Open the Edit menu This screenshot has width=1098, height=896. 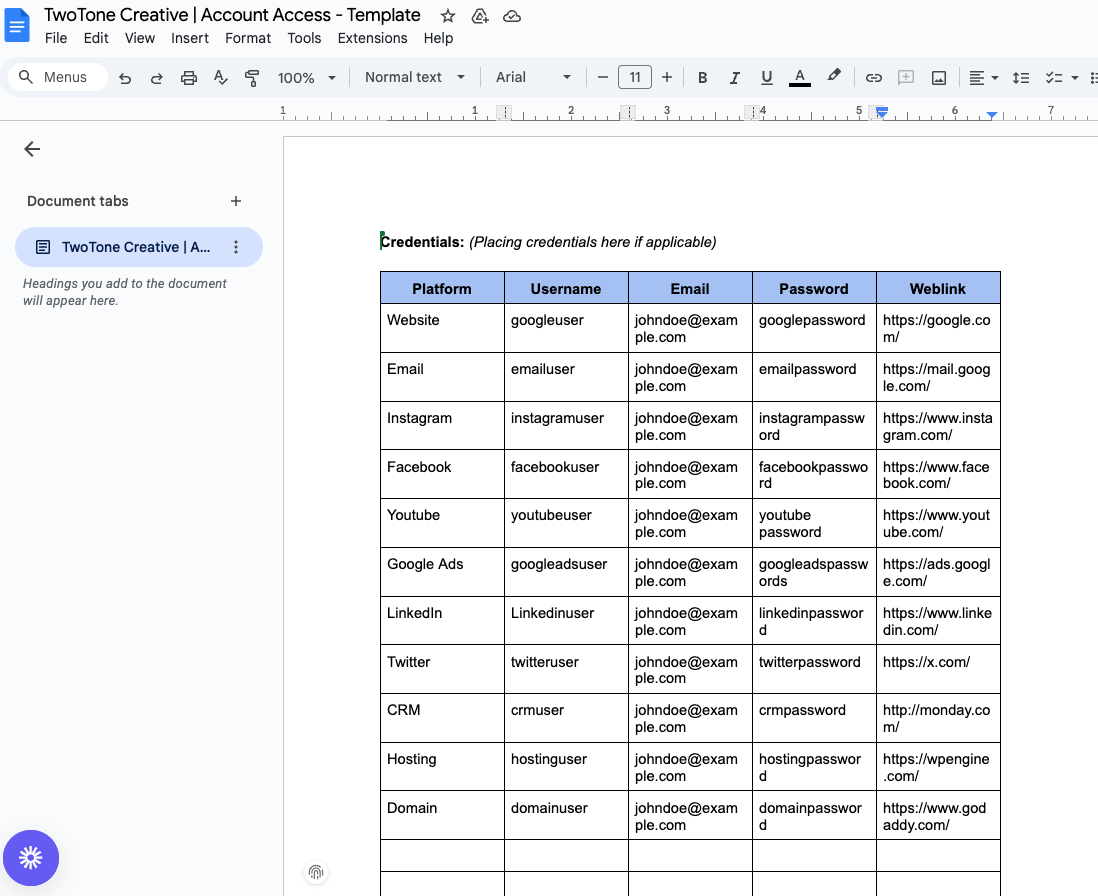[96, 38]
